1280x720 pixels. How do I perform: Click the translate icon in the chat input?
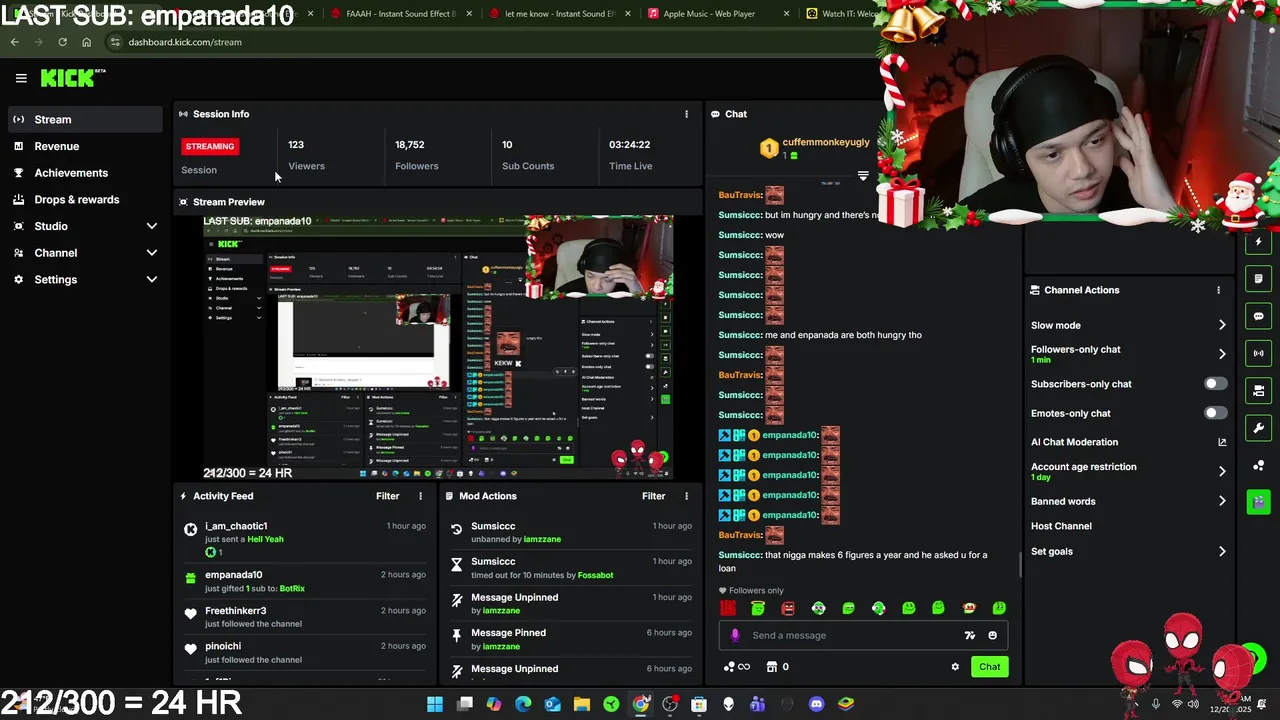point(969,635)
